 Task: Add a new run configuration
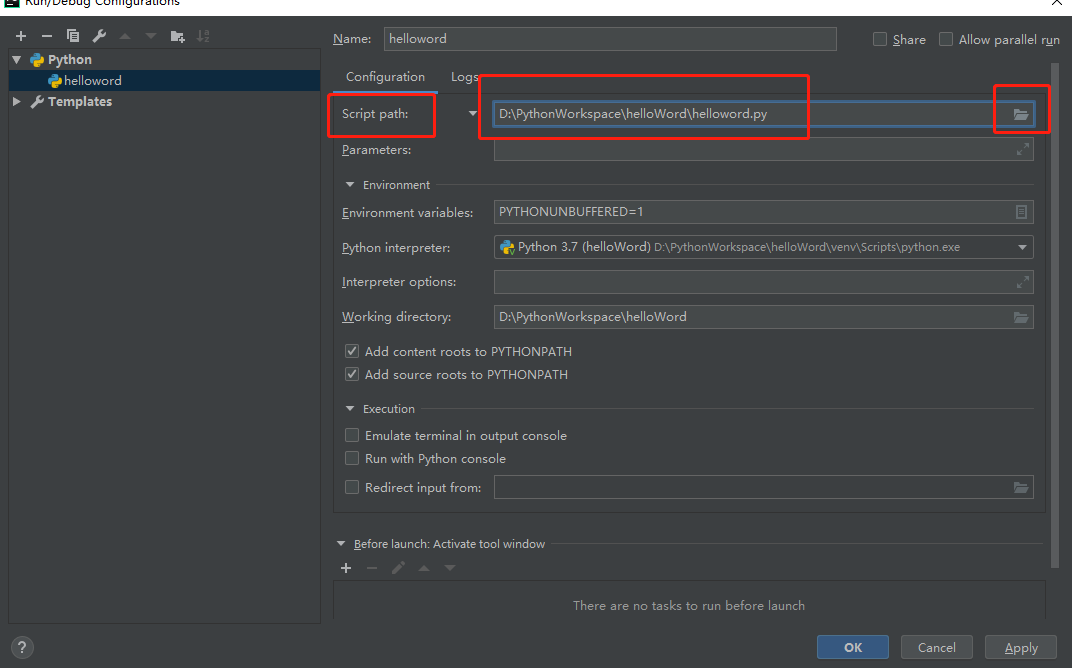(21, 36)
